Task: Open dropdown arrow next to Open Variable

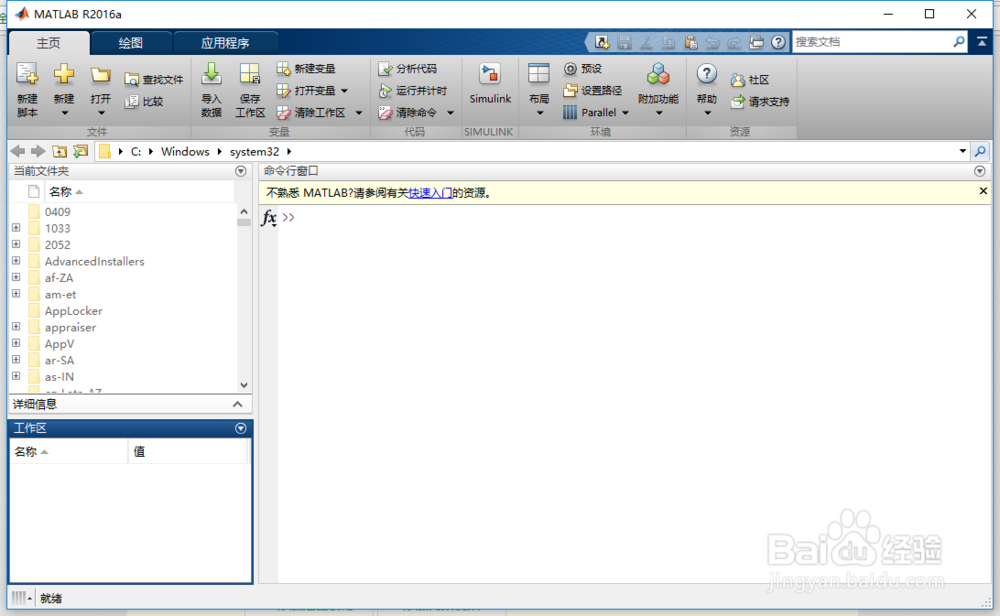Action: click(x=344, y=91)
